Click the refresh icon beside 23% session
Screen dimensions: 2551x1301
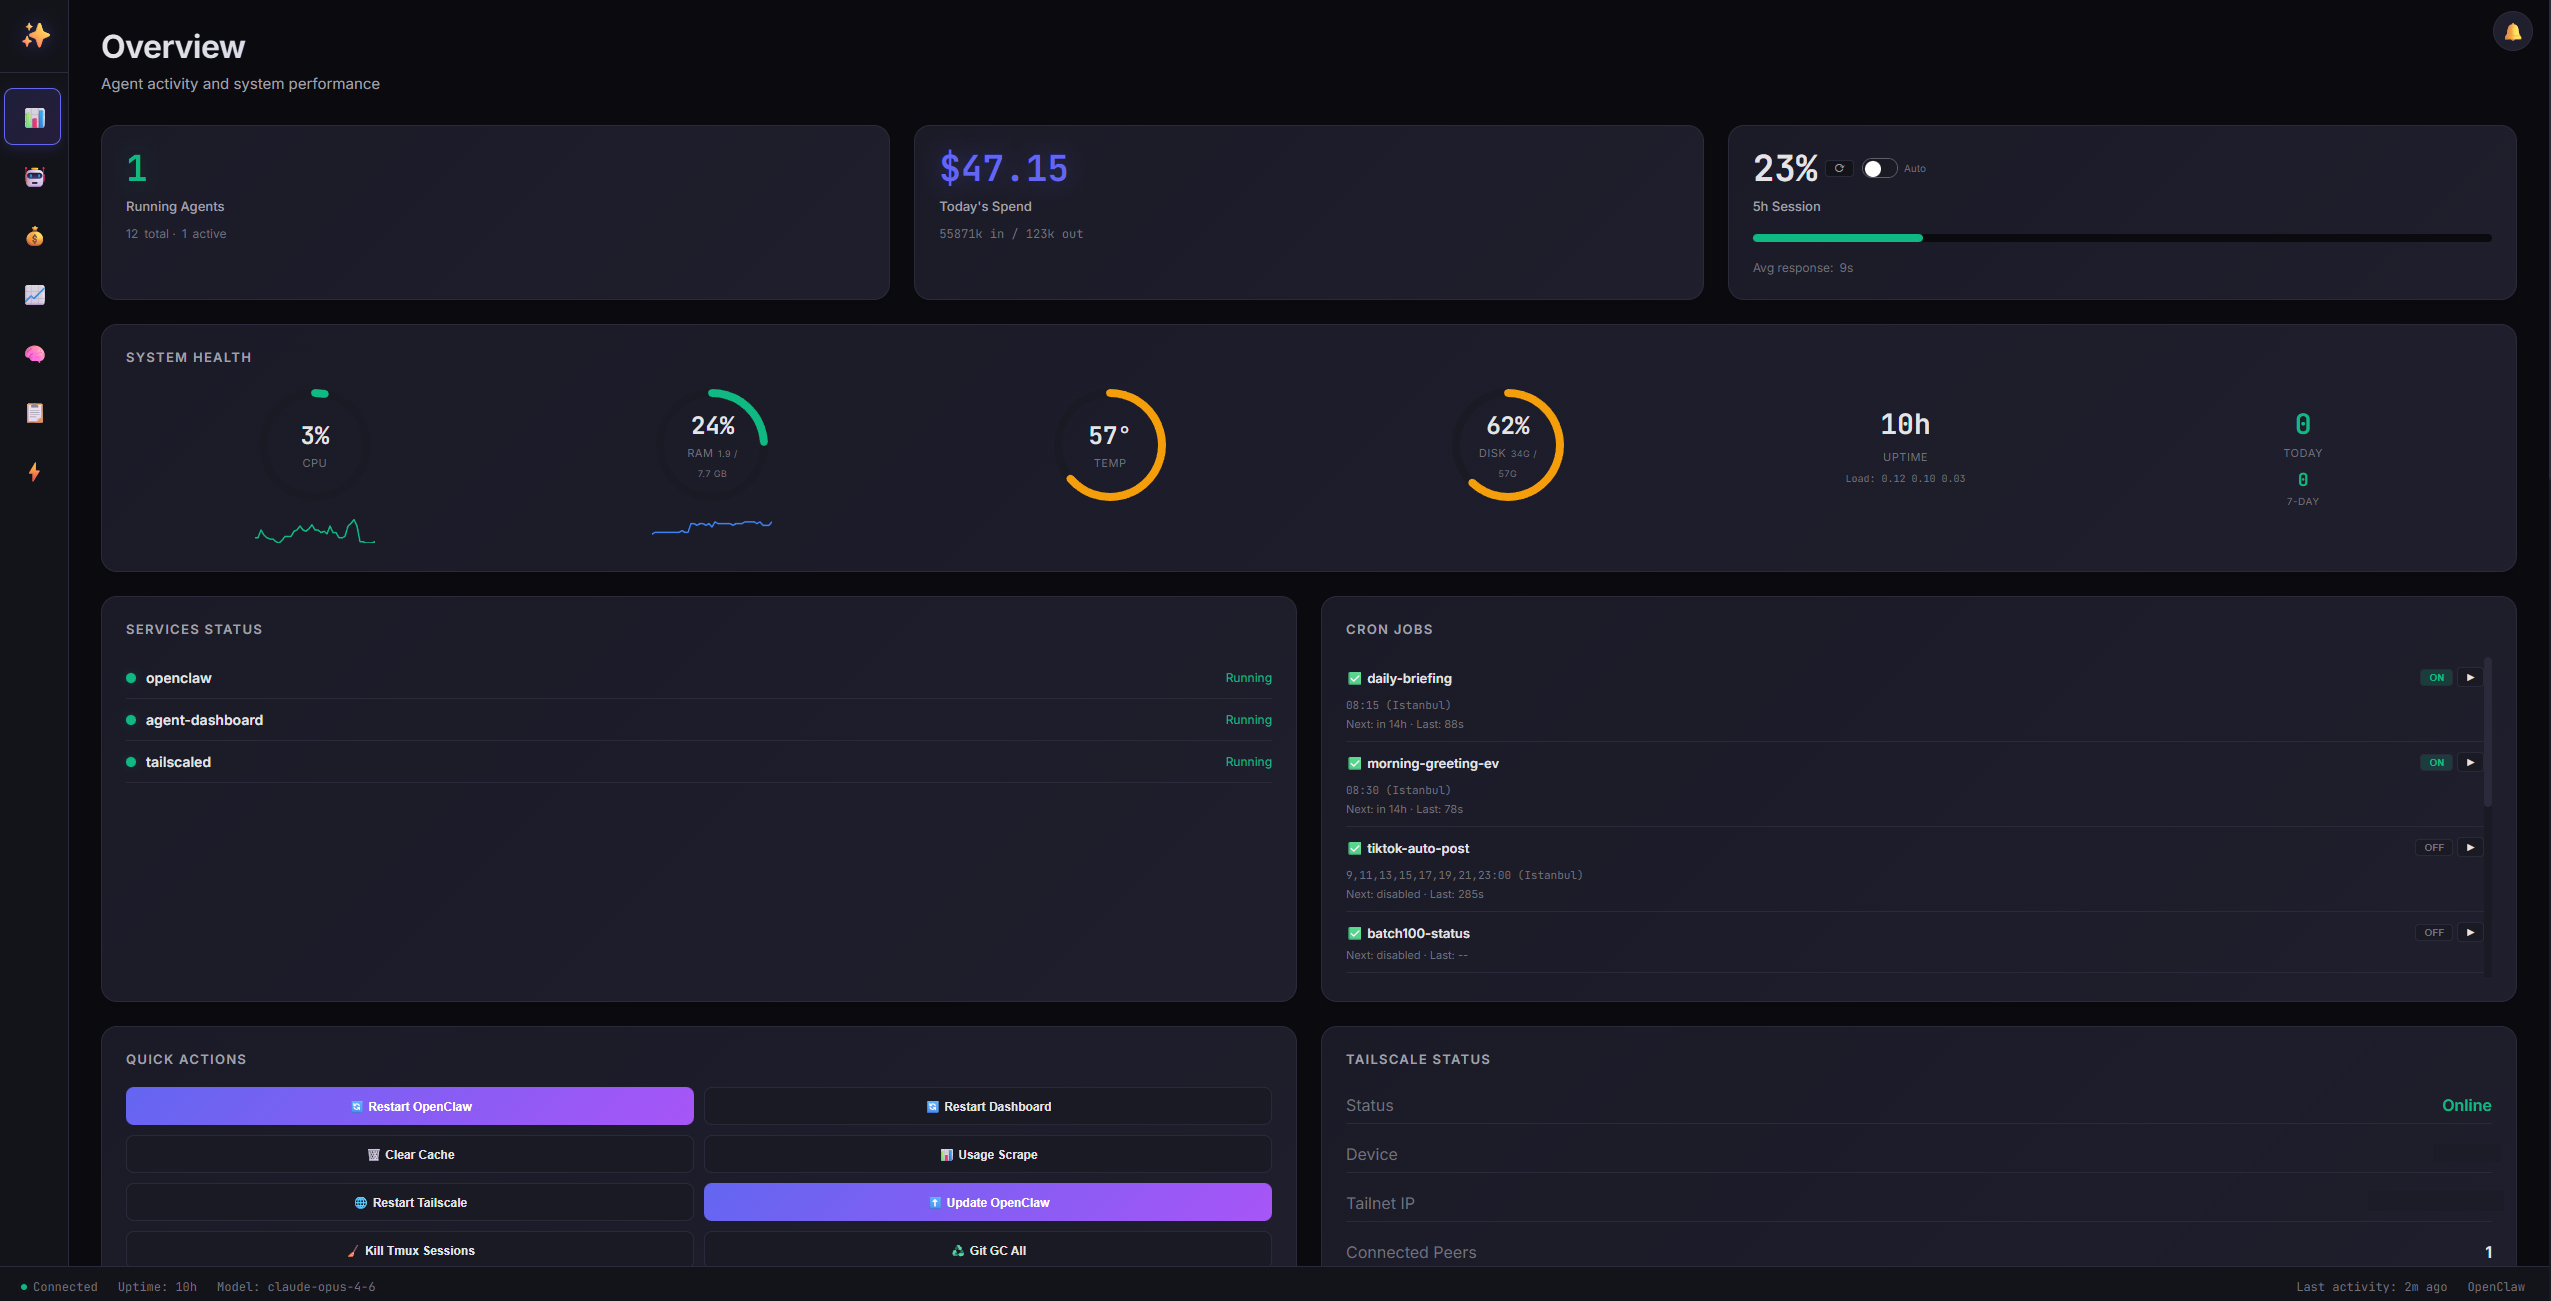pos(1839,168)
